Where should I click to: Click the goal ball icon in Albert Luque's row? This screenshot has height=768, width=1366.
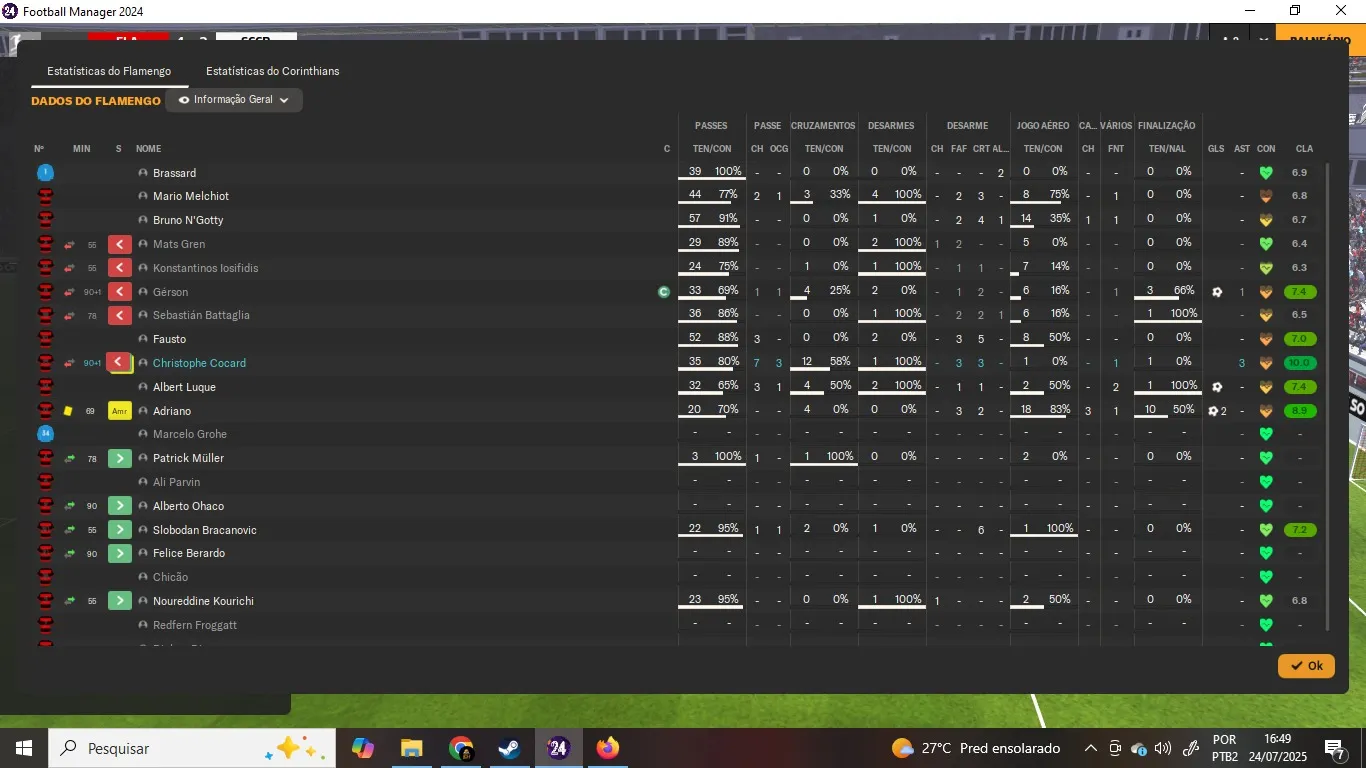click(1217, 387)
